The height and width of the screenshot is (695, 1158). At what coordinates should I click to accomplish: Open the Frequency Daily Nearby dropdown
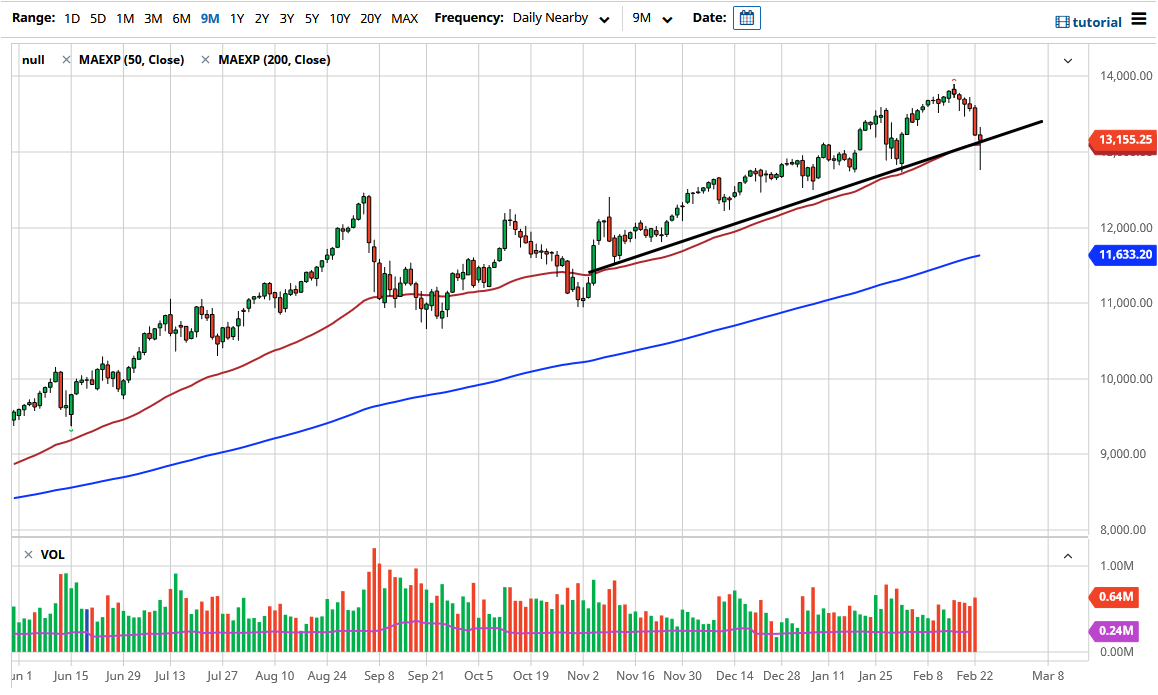[x=560, y=18]
